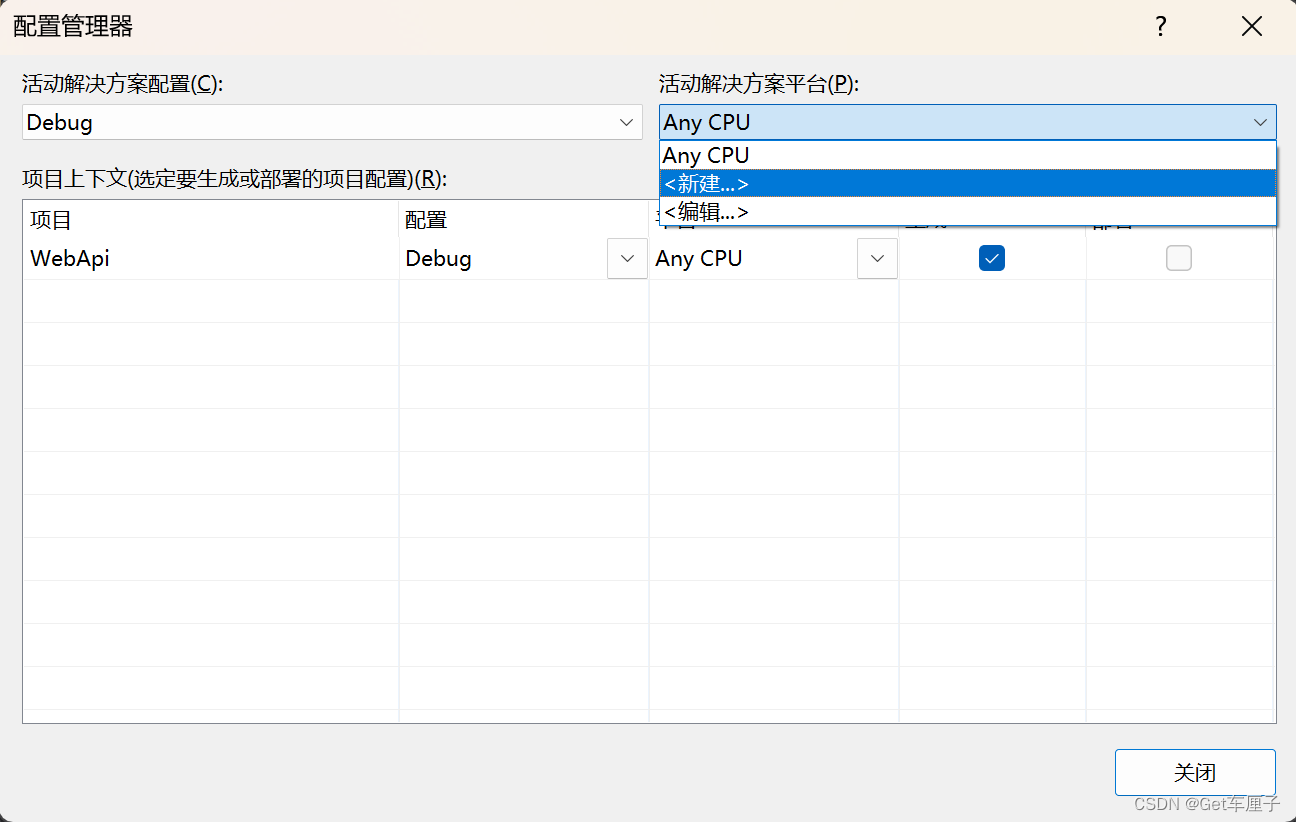Toggle the deploy checkbox in WebApi row
Image resolution: width=1296 pixels, height=822 pixels.
coord(1179,258)
